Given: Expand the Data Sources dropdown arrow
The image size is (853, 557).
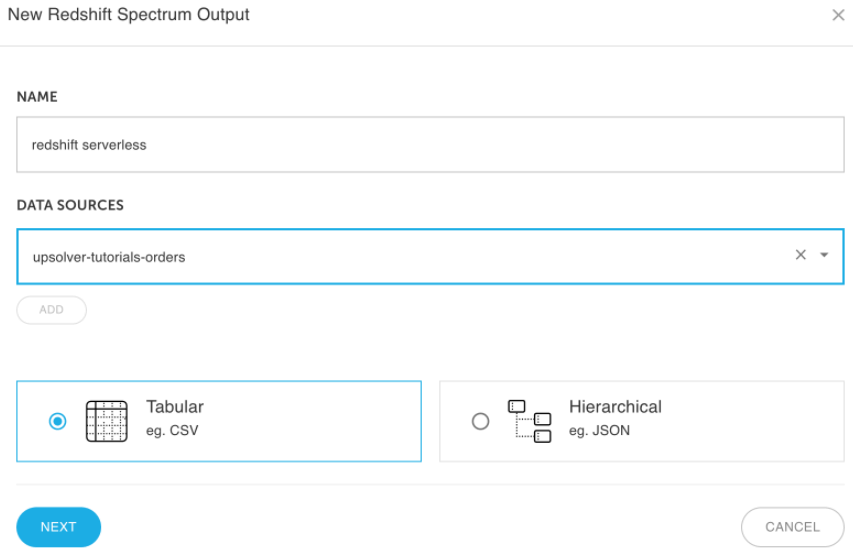Looking at the screenshot, I should [x=824, y=255].
